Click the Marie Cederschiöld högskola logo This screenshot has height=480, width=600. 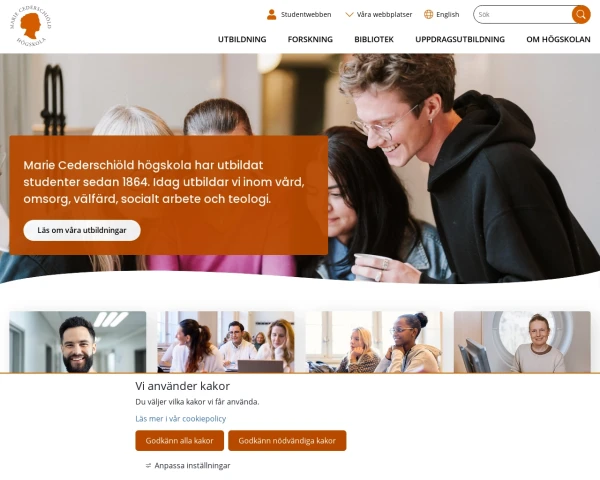(x=30, y=26)
